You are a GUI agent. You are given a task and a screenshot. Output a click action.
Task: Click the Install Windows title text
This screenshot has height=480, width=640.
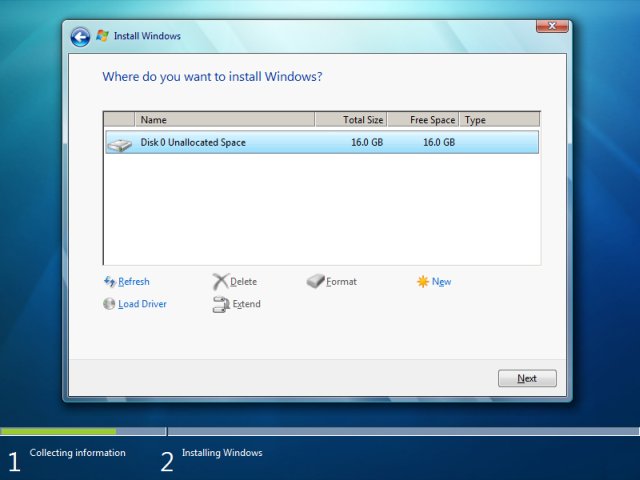pos(147,36)
